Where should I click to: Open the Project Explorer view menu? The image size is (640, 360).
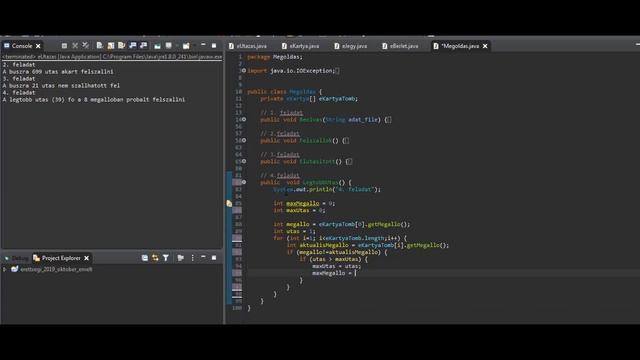pos(193,258)
